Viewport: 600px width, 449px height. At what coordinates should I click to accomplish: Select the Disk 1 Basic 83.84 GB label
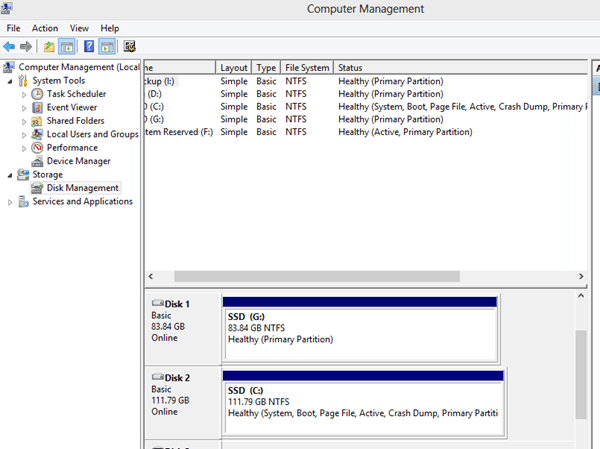183,329
